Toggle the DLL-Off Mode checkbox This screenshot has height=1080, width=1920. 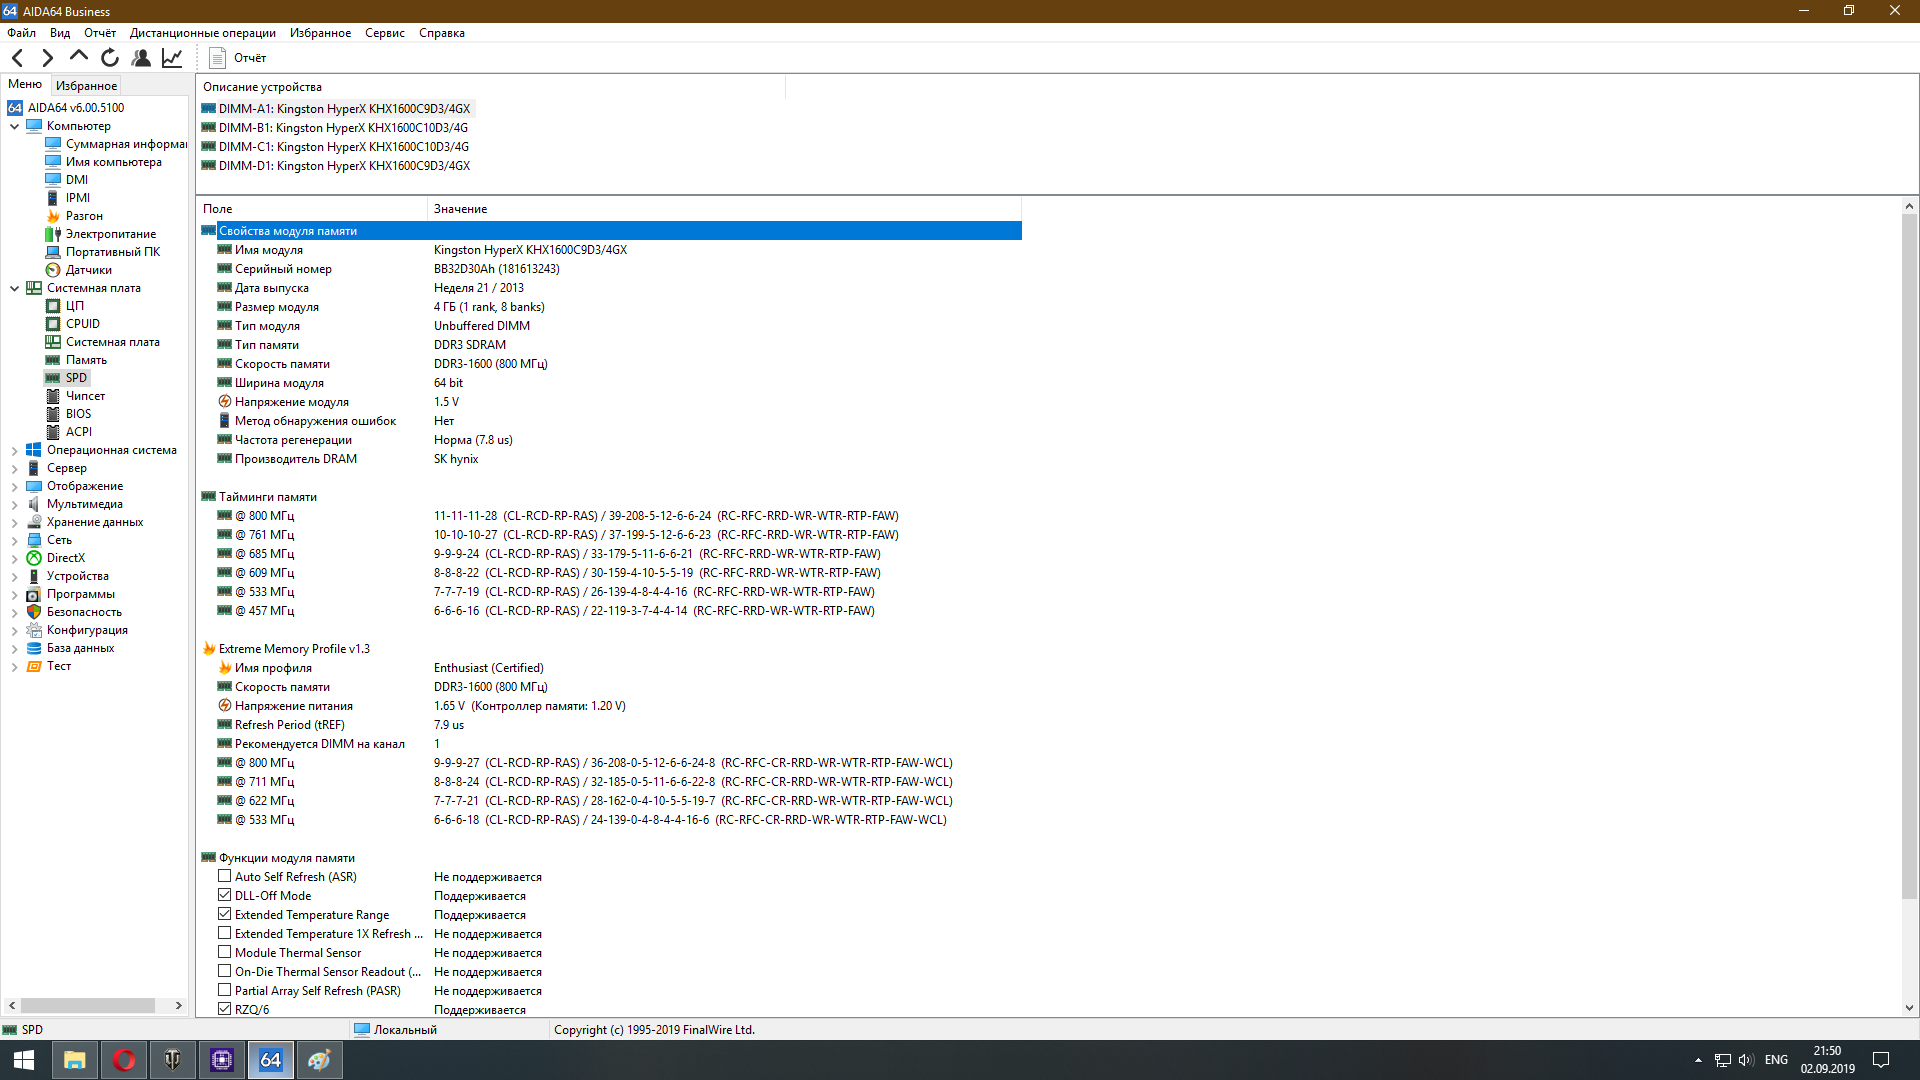coord(225,896)
